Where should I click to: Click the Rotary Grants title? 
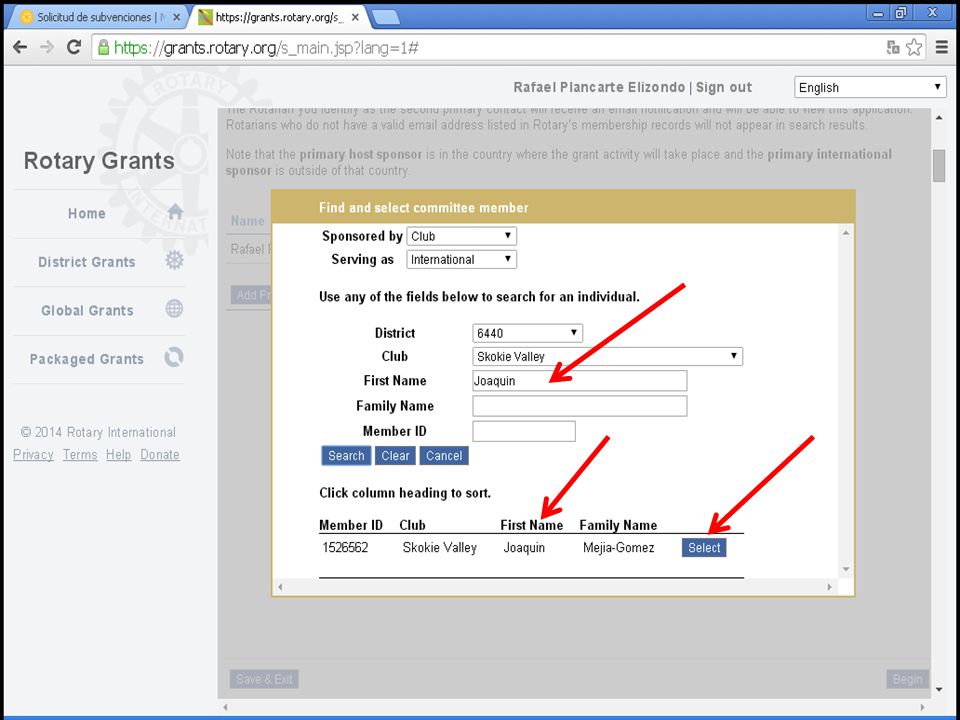tap(99, 160)
